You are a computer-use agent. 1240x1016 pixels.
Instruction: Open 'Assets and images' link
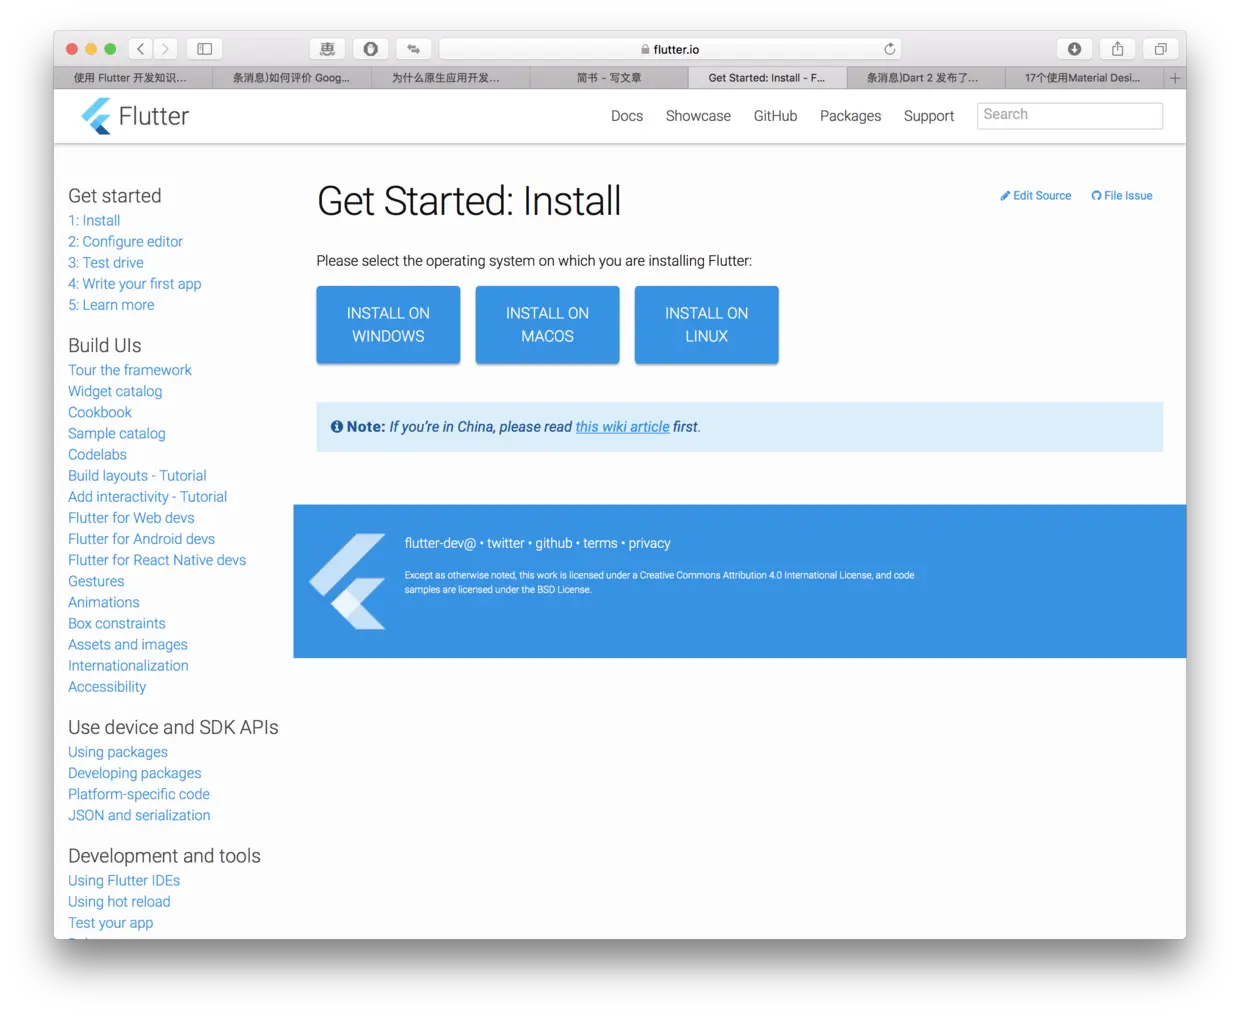click(x=128, y=645)
